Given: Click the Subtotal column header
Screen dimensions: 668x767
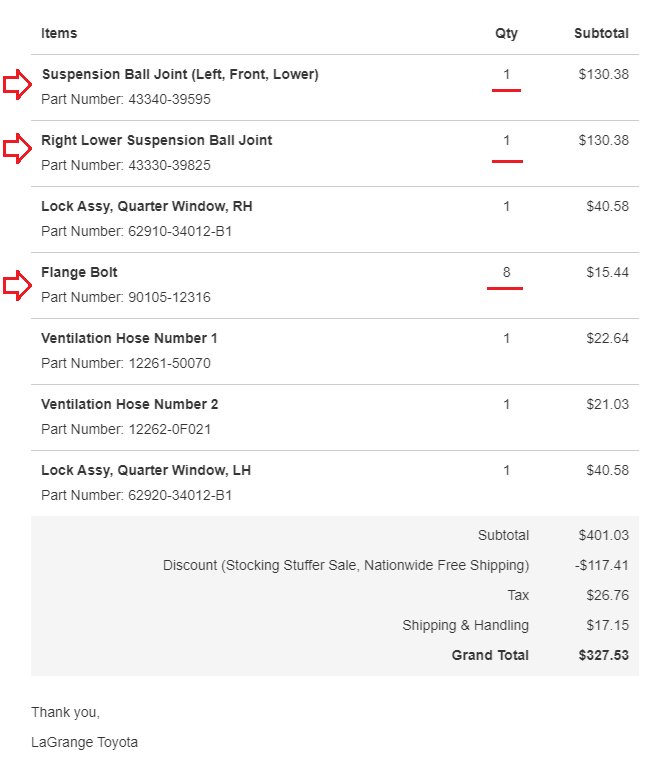Looking at the screenshot, I should pos(601,33).
